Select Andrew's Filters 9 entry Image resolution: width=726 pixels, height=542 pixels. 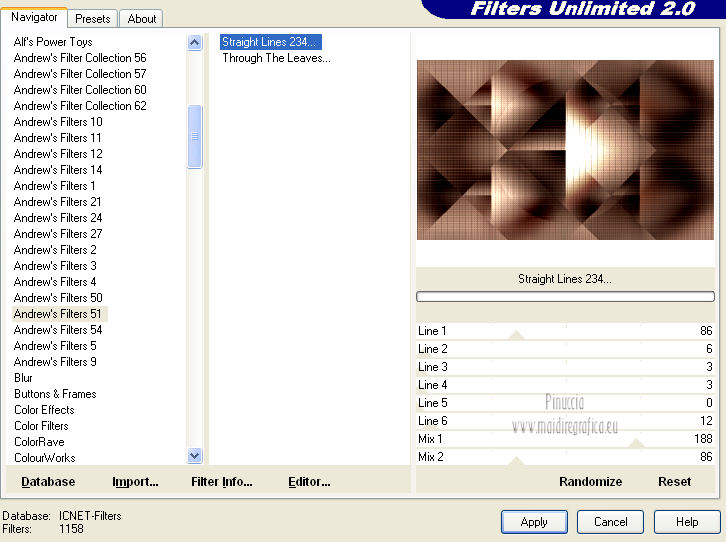point(55,361)
